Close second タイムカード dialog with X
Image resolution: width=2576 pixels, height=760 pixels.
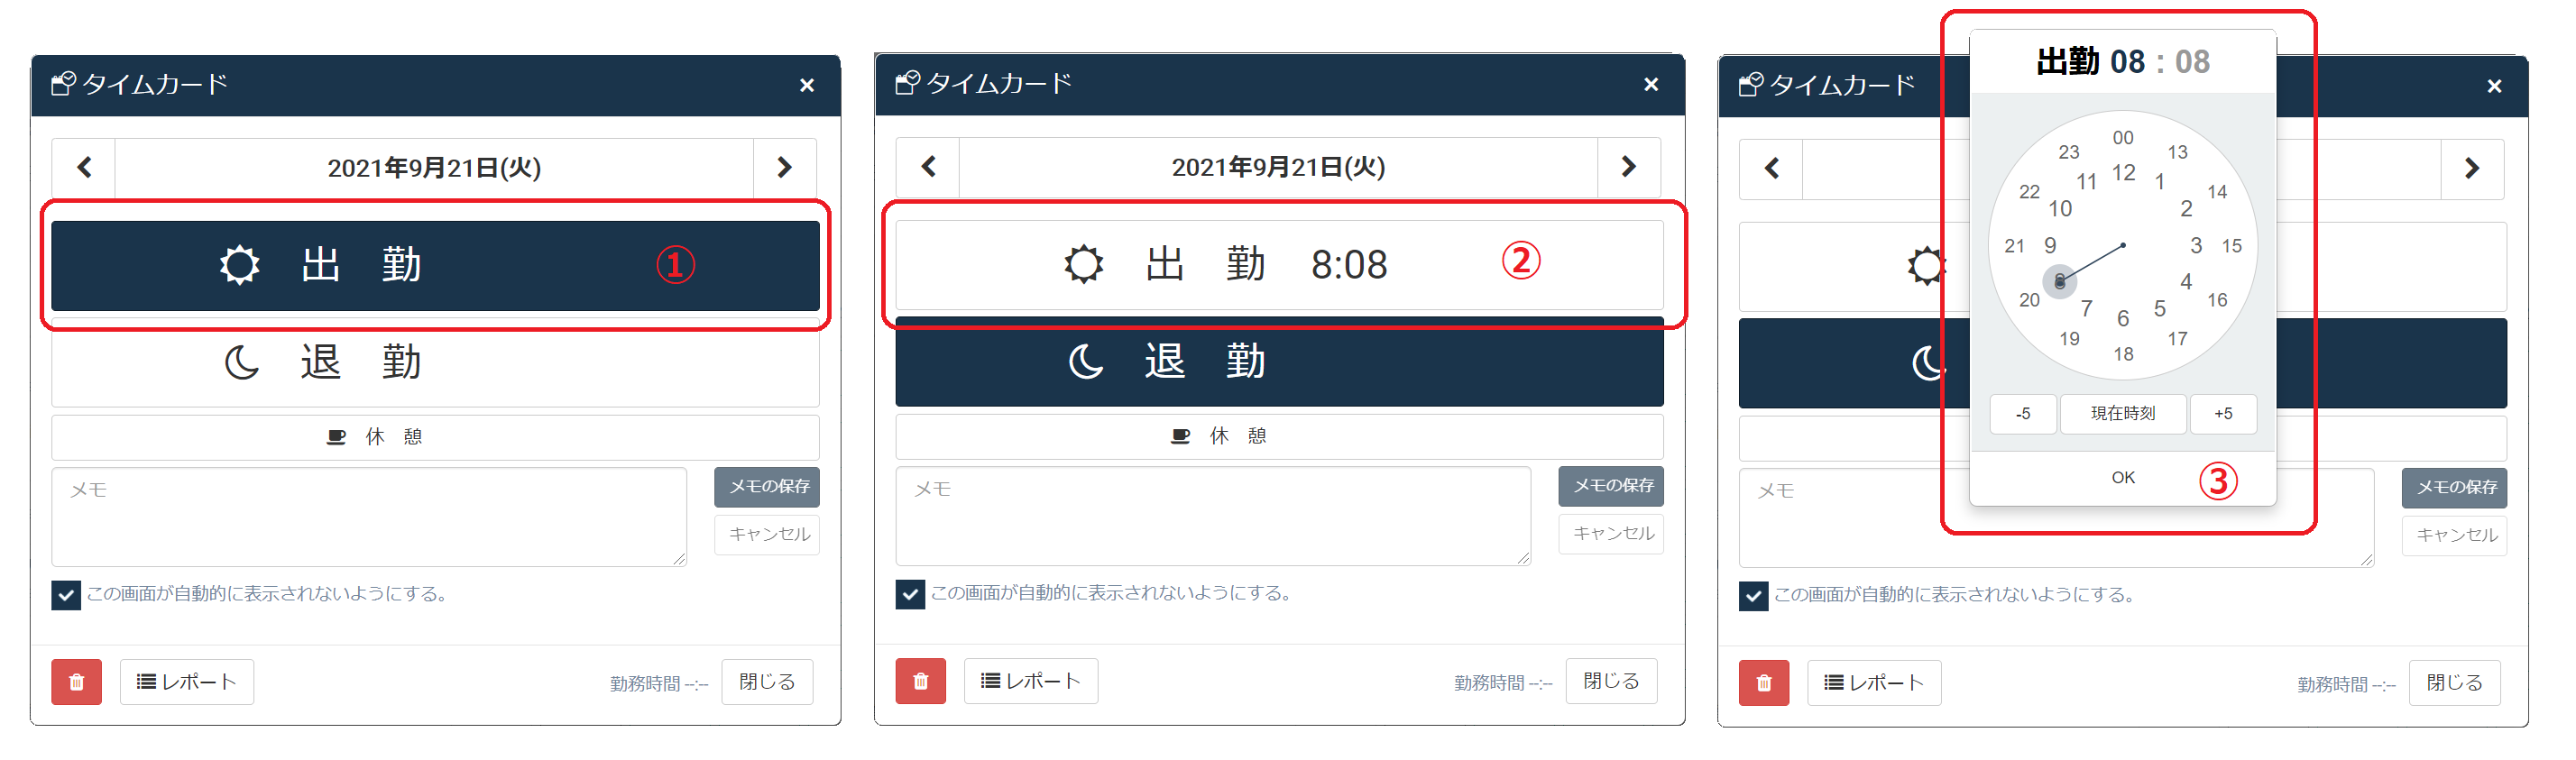[x=1651, y=84]
